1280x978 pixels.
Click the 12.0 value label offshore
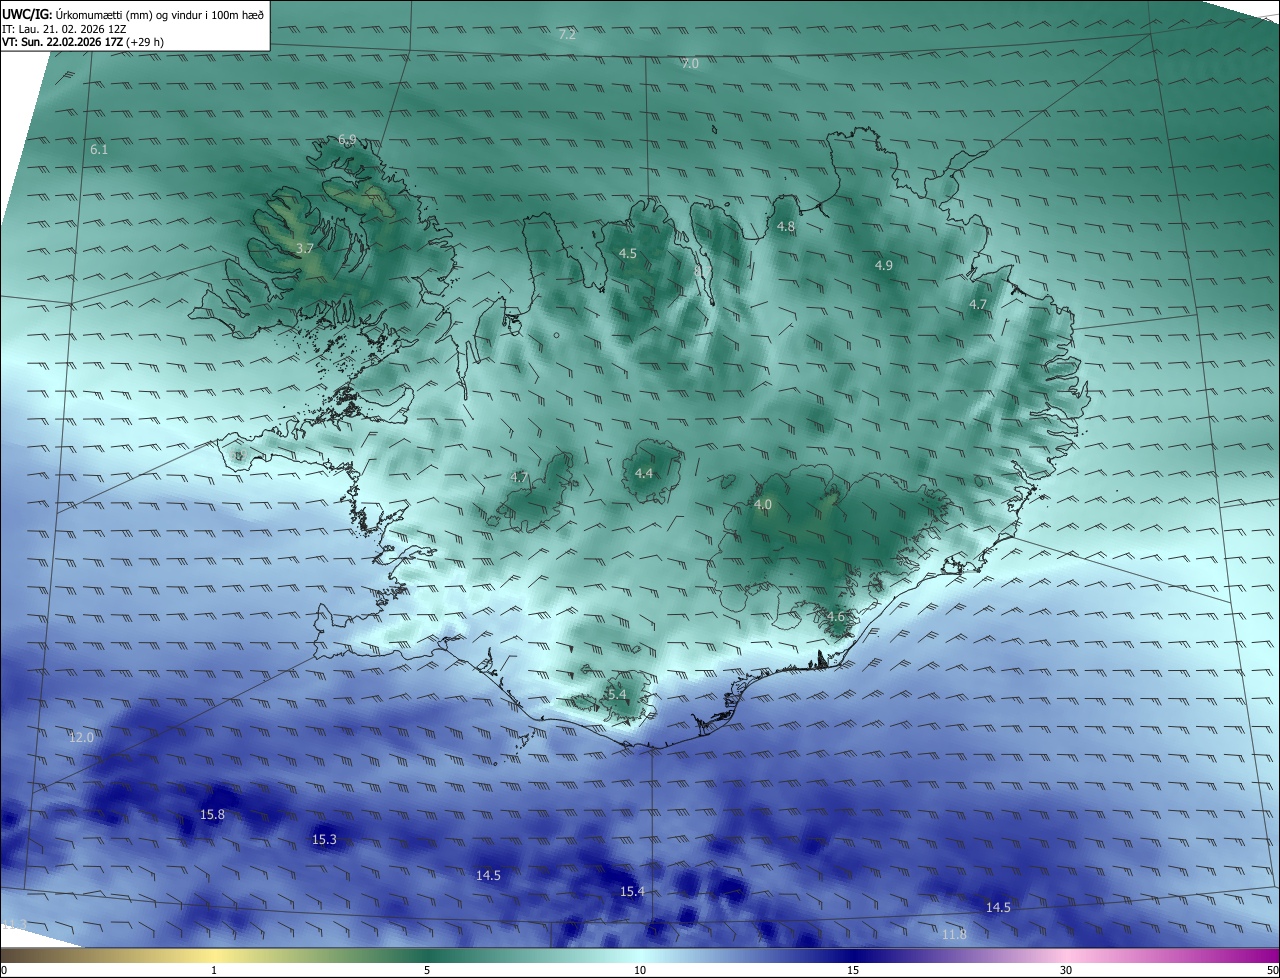(81, 737)
